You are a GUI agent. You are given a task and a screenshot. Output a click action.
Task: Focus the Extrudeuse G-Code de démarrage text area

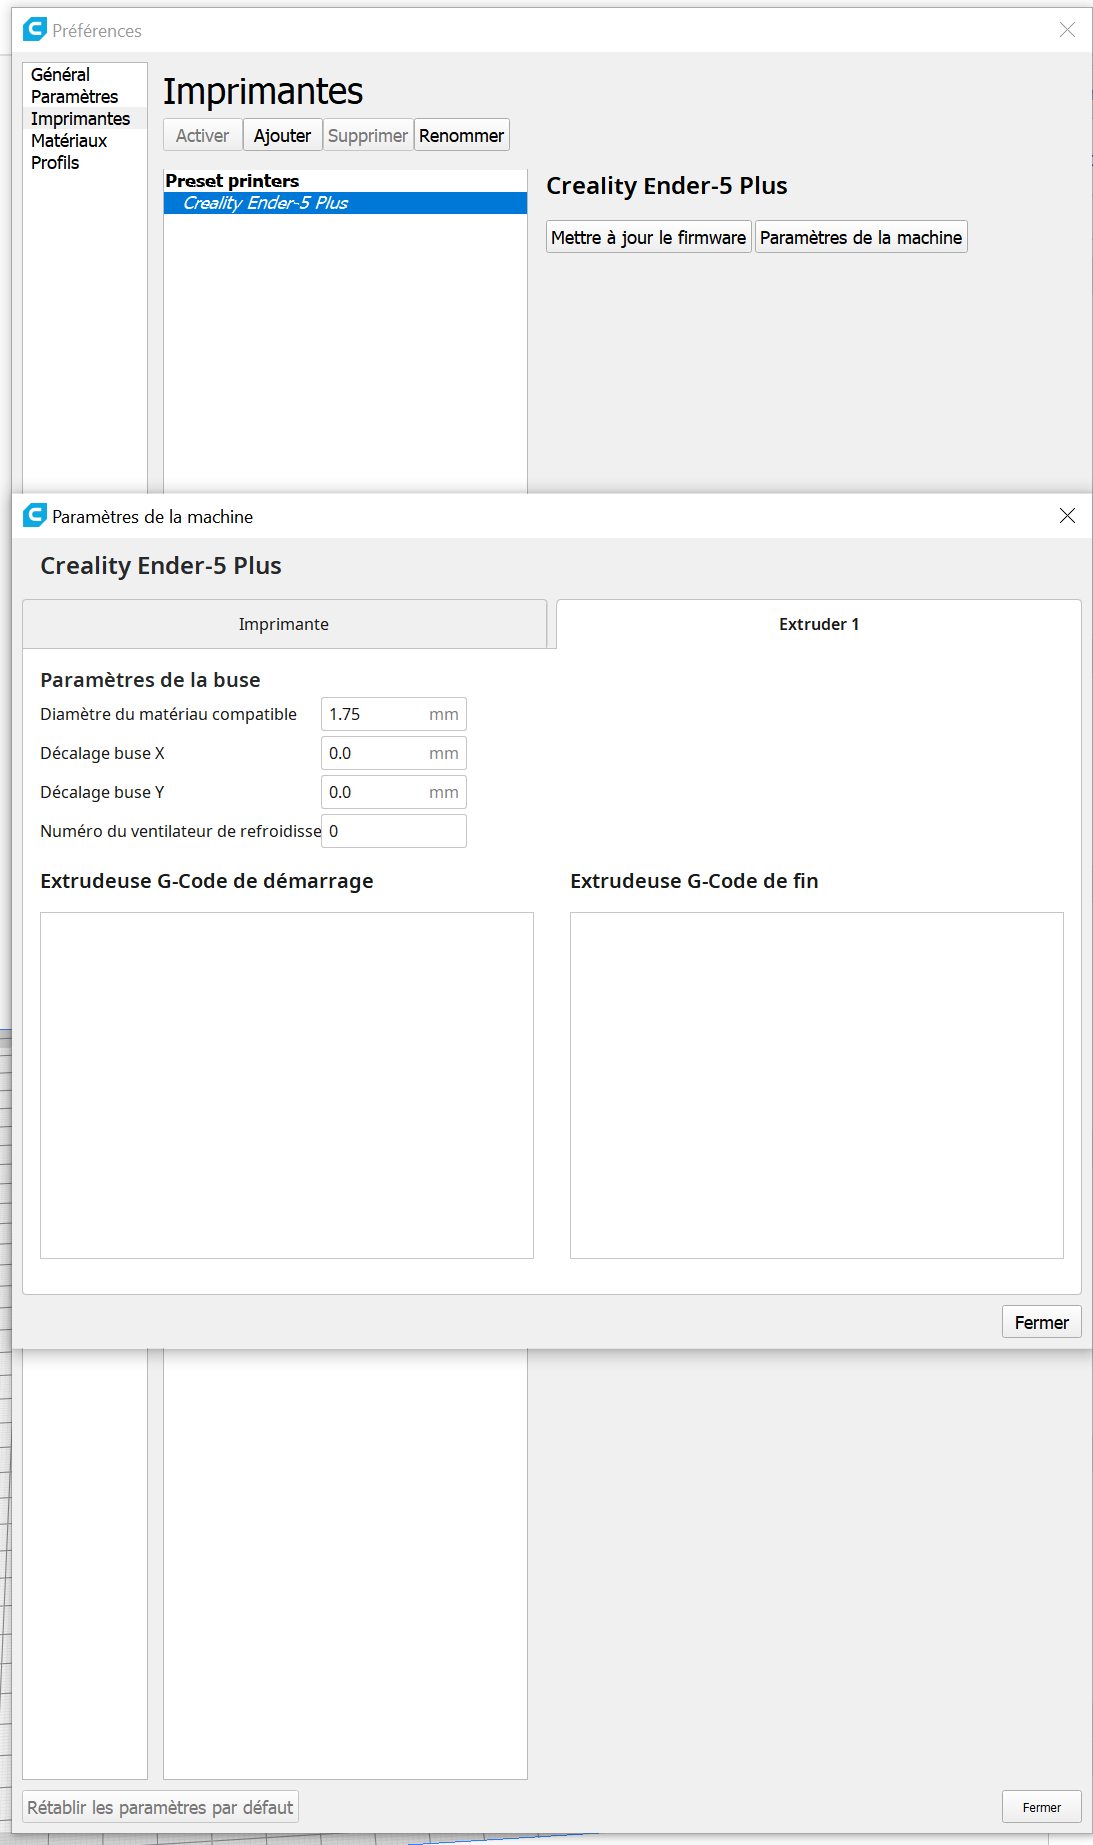(x=287, y=1085)
